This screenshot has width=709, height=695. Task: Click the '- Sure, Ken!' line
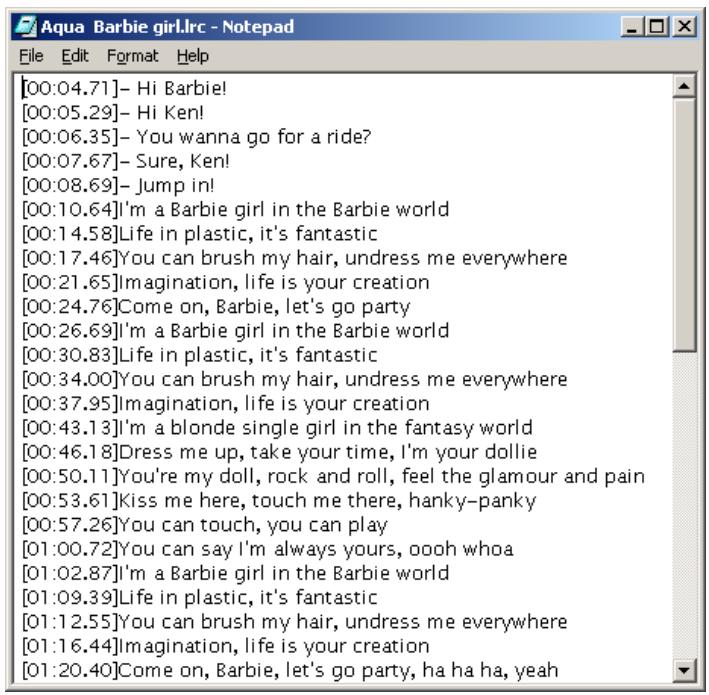pos(126,161)
